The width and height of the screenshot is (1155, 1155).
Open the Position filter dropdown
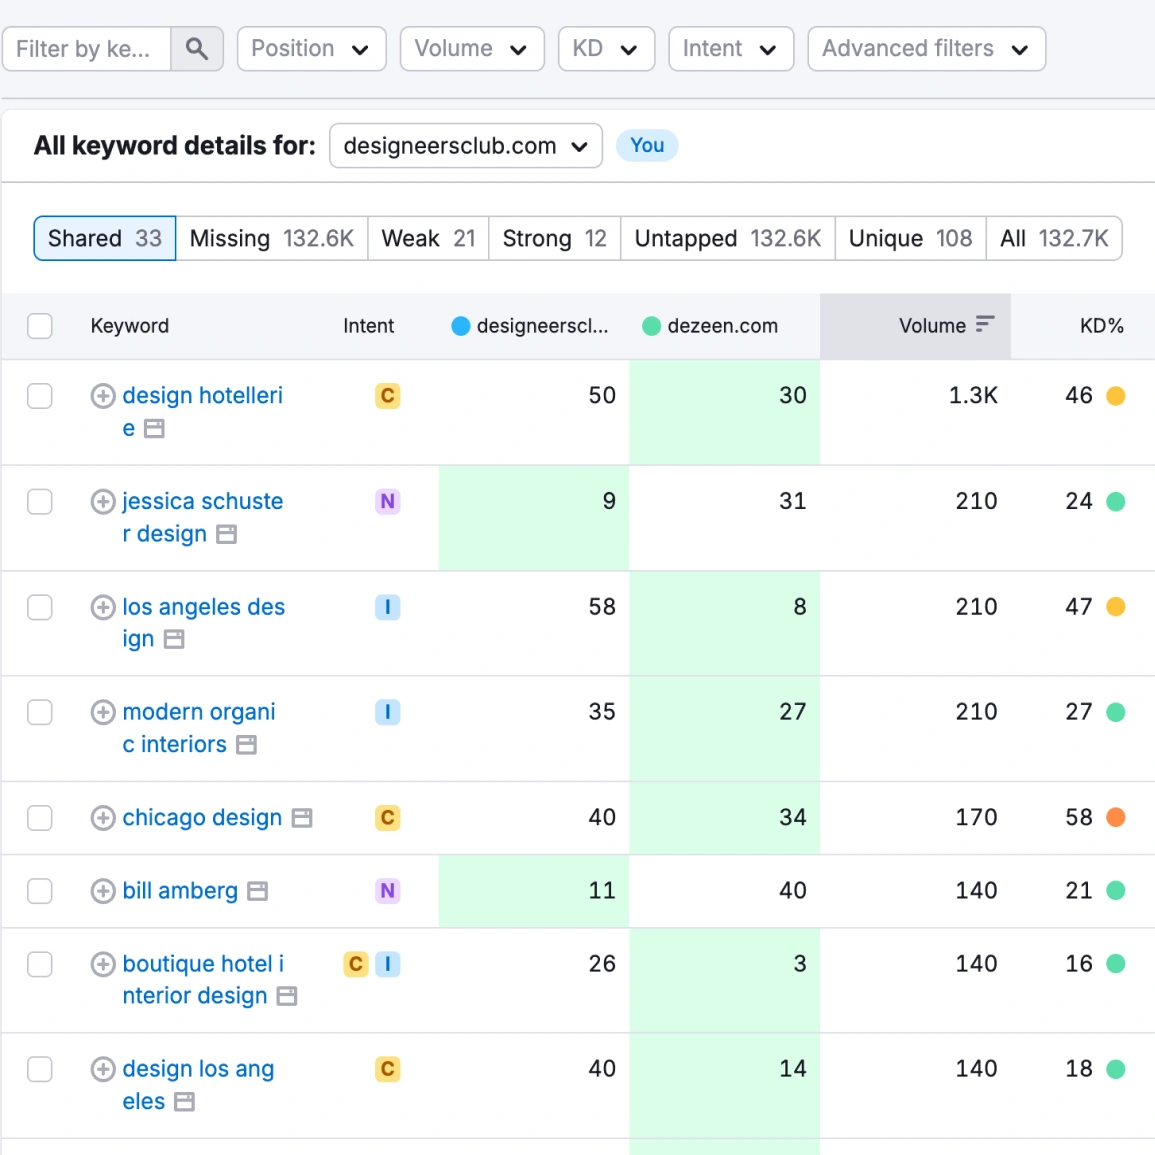(311, 48)
